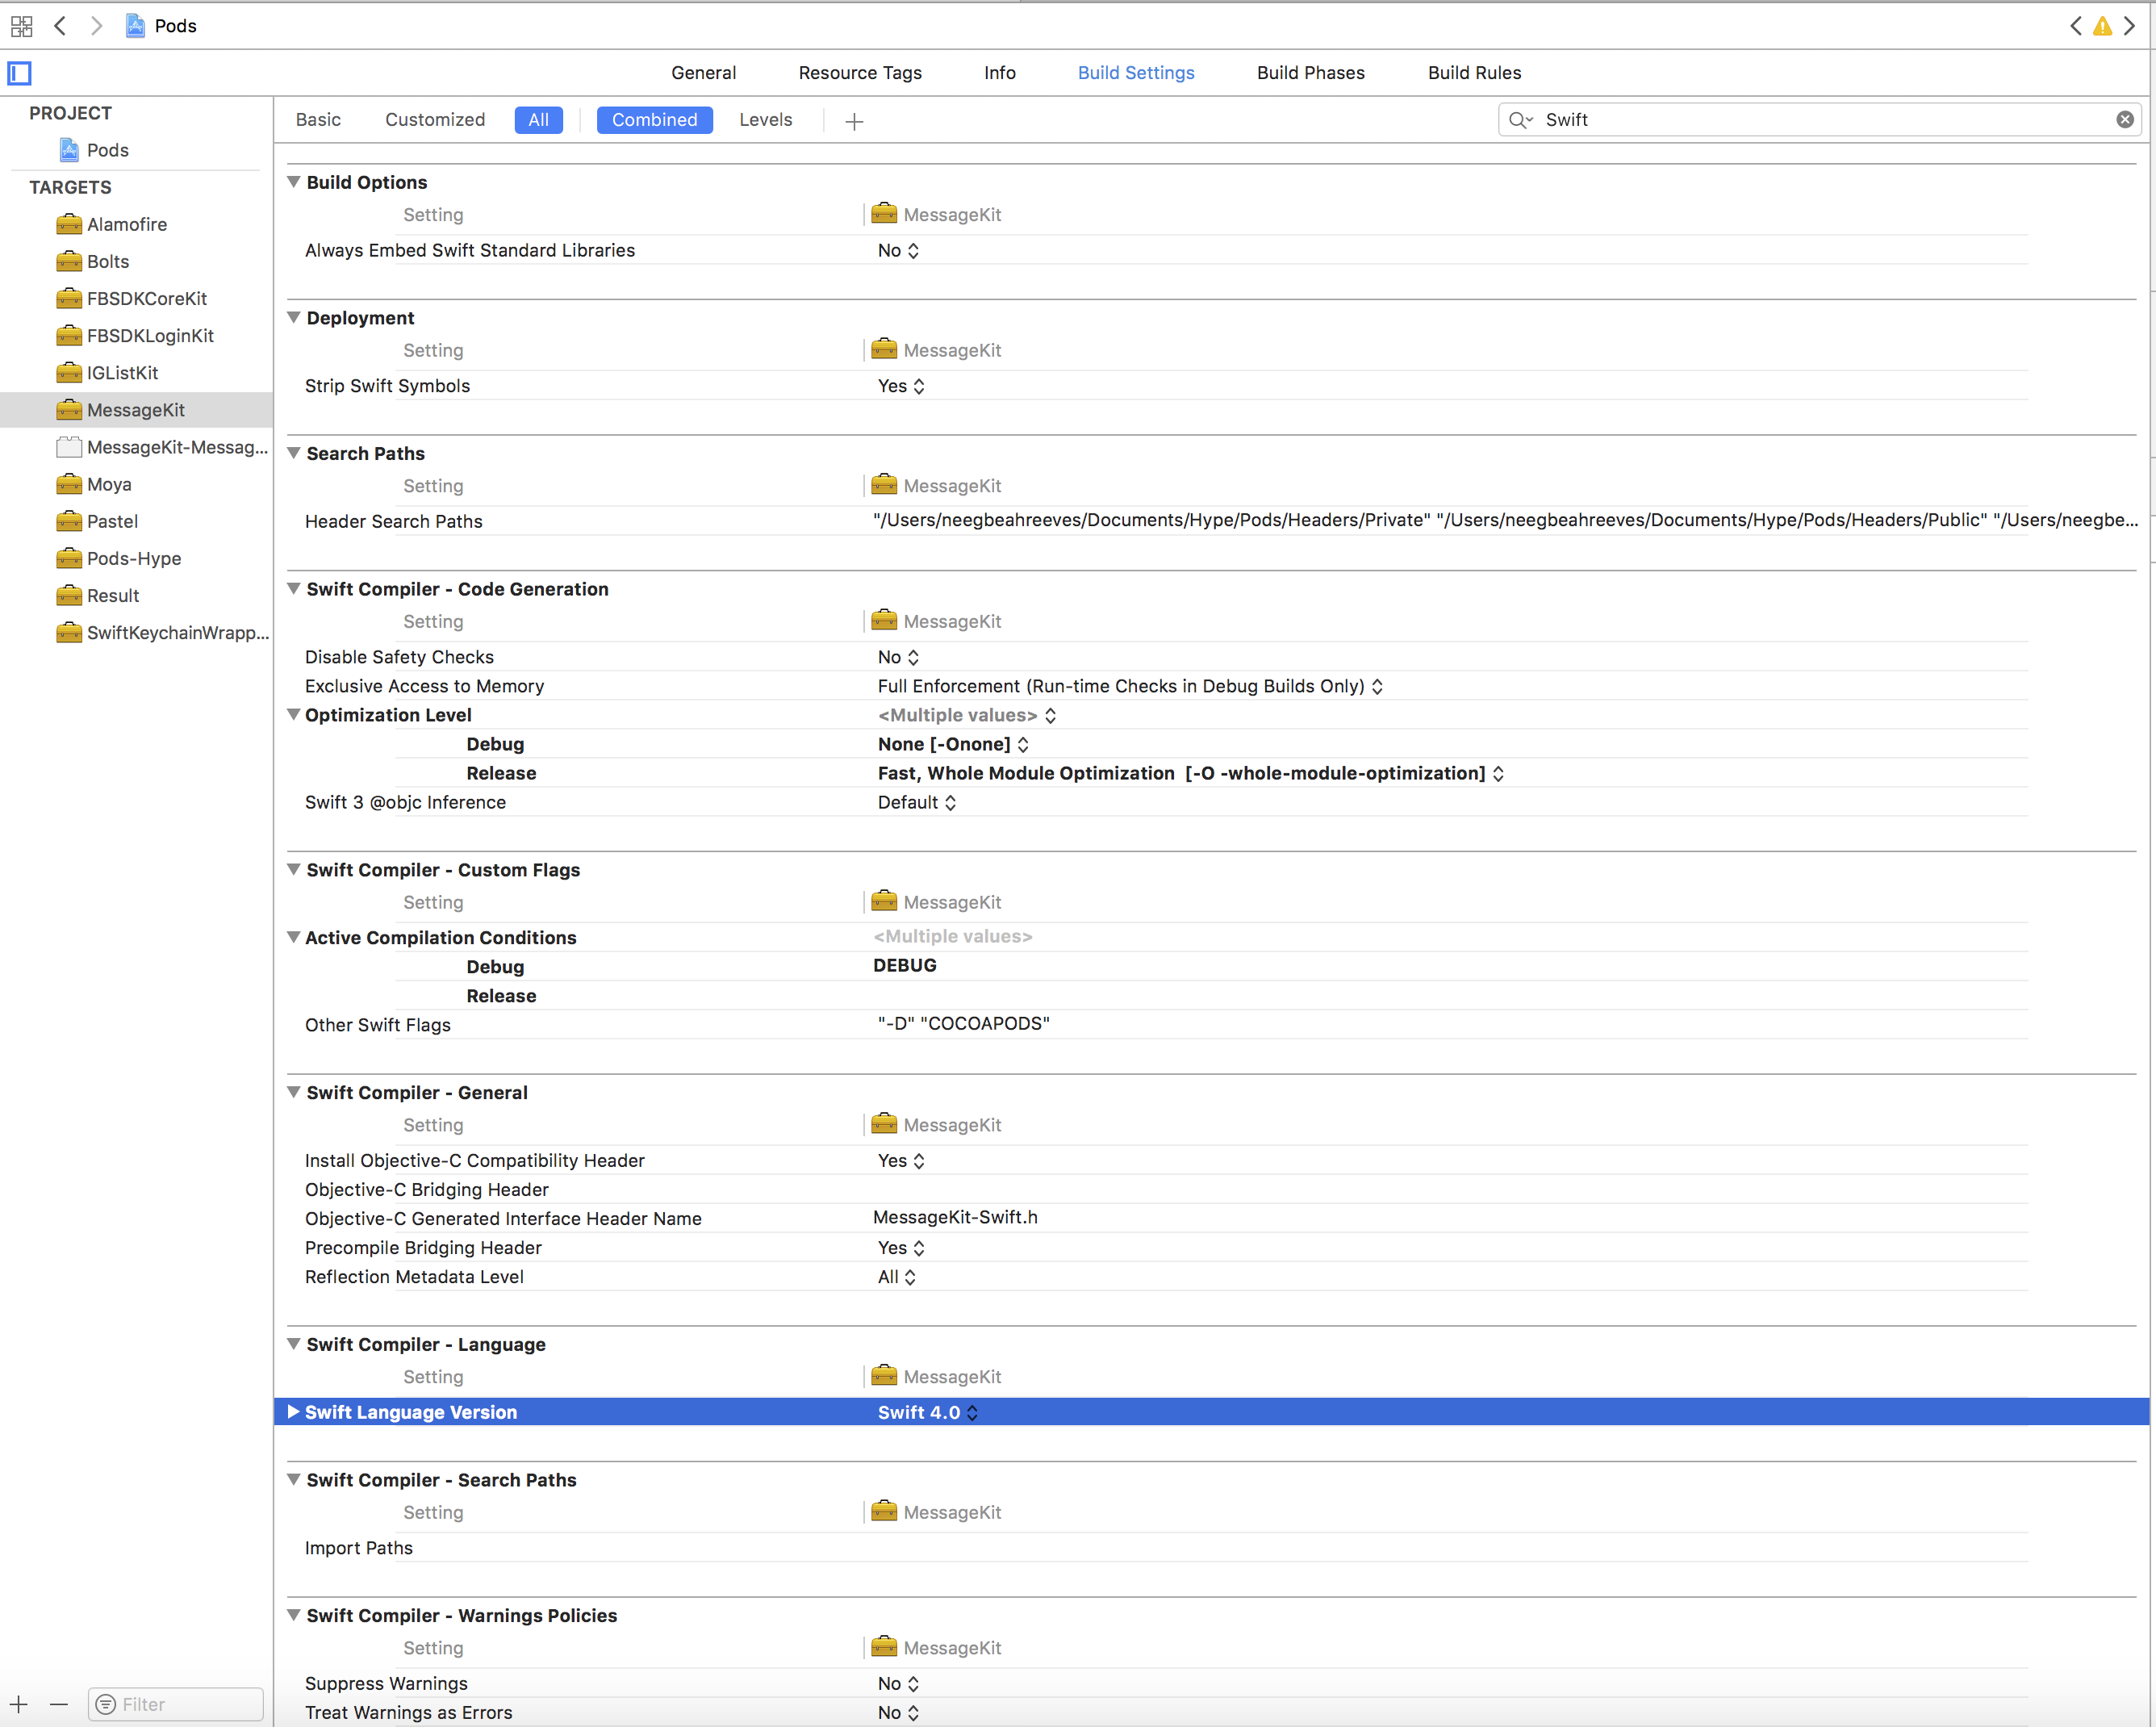2156x1727 pixels.
Task: Show Basic build settings
Action: tap(318, 120)
